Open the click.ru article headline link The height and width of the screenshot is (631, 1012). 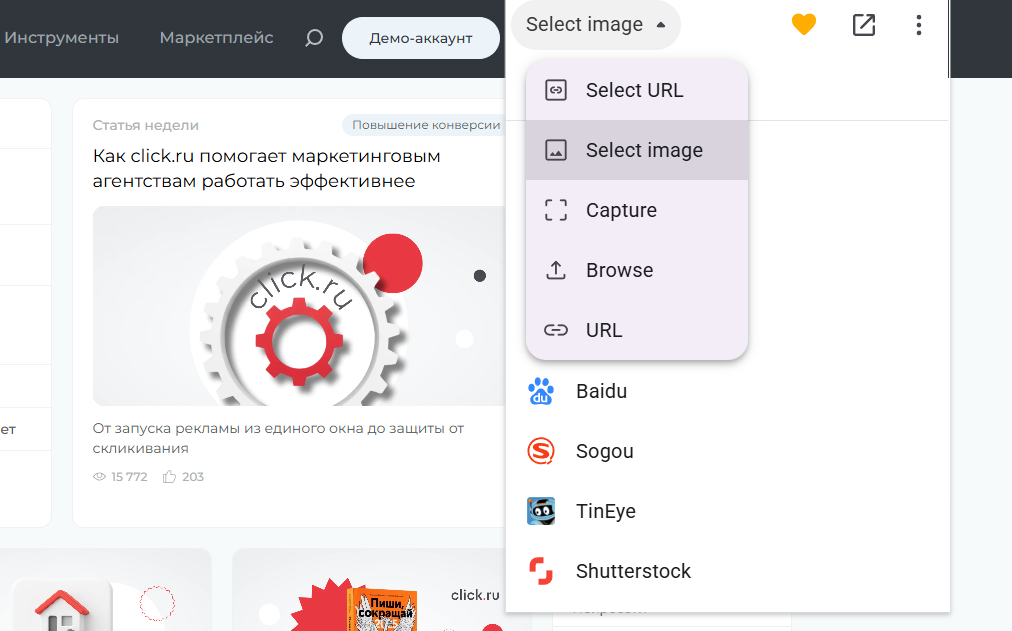(267, 168)
